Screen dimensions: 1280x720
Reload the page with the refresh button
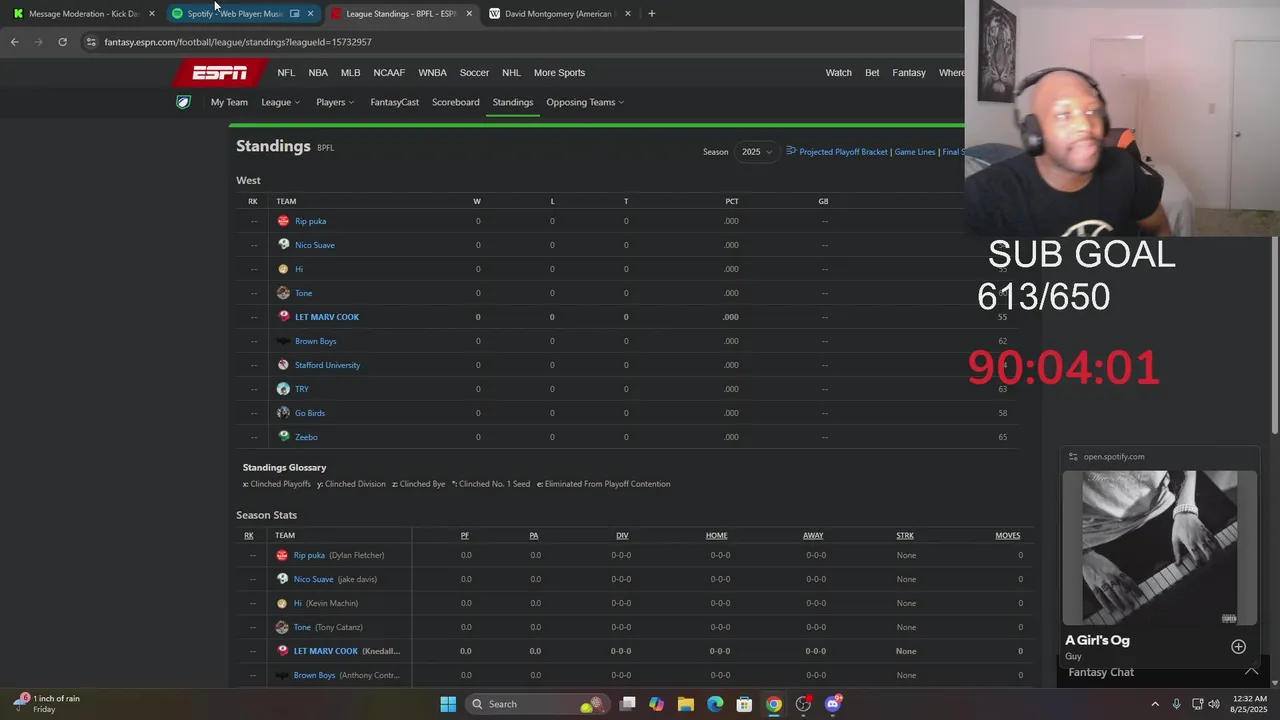(x=62, y=42)
